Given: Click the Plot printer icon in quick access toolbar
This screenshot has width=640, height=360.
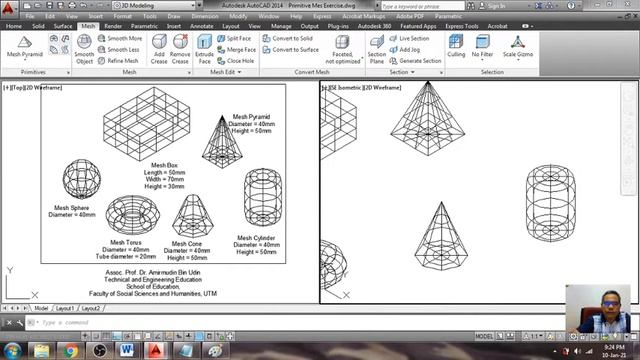Looking at the screenshot, I should coord(72,6).
